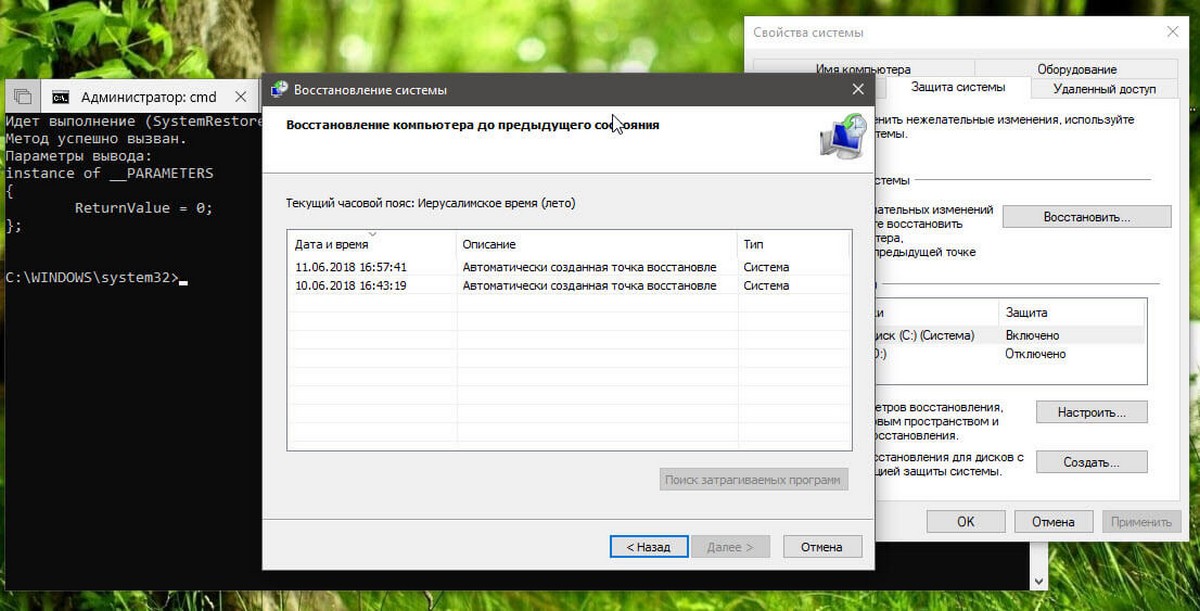Click the Восстановить... button
This screenshot has height=611, width=1200.
tap(1086, 216)
